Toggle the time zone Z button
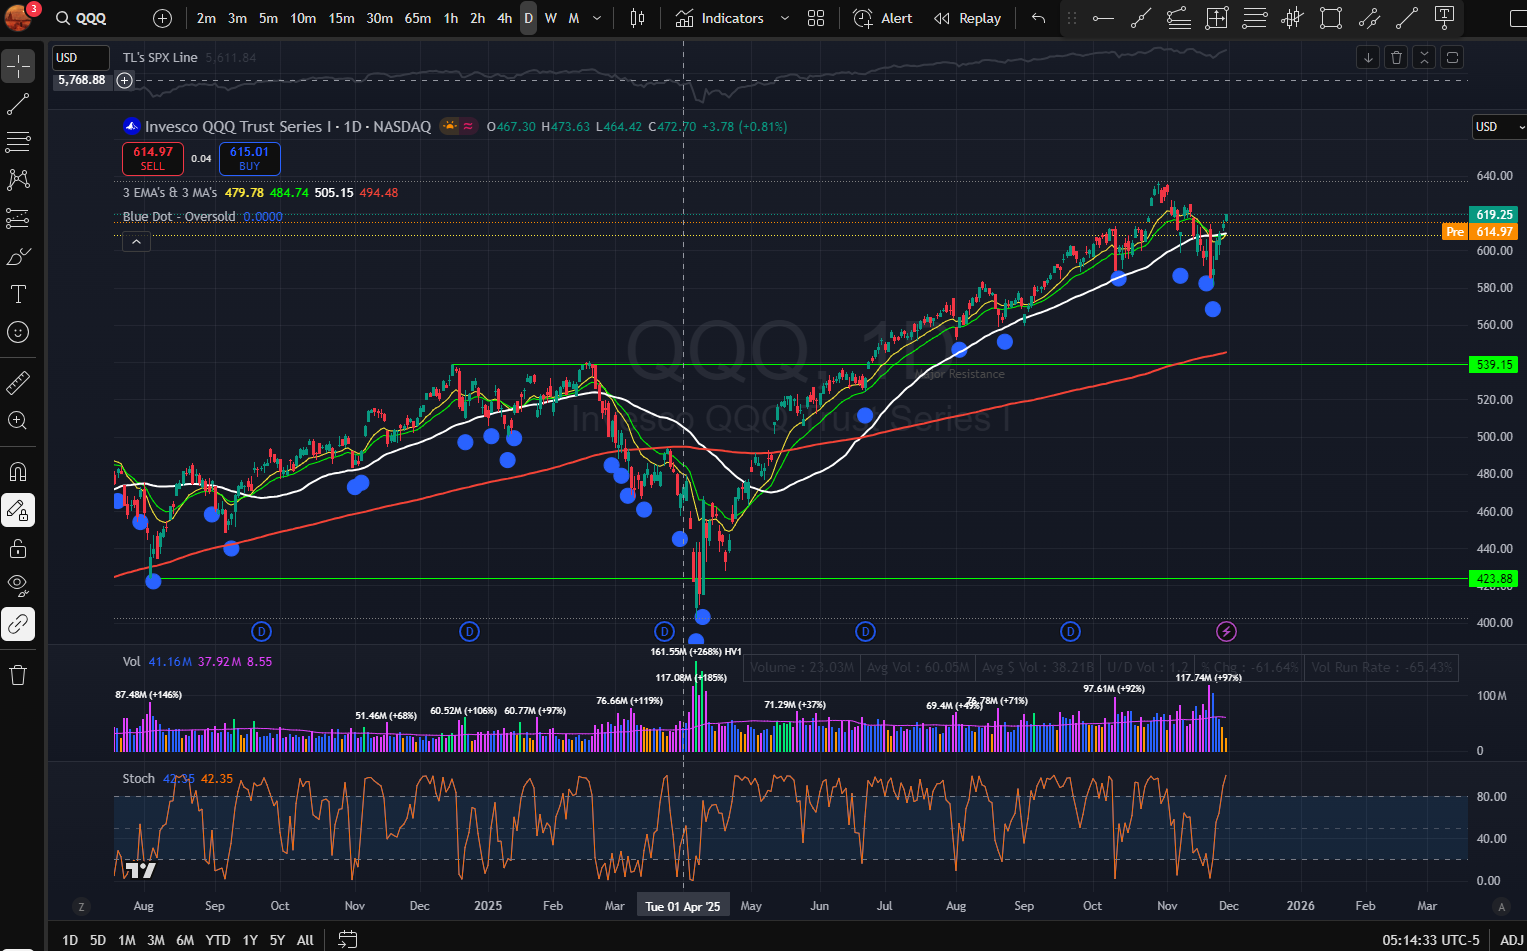Screen dimensions: 1527x951 81,907
